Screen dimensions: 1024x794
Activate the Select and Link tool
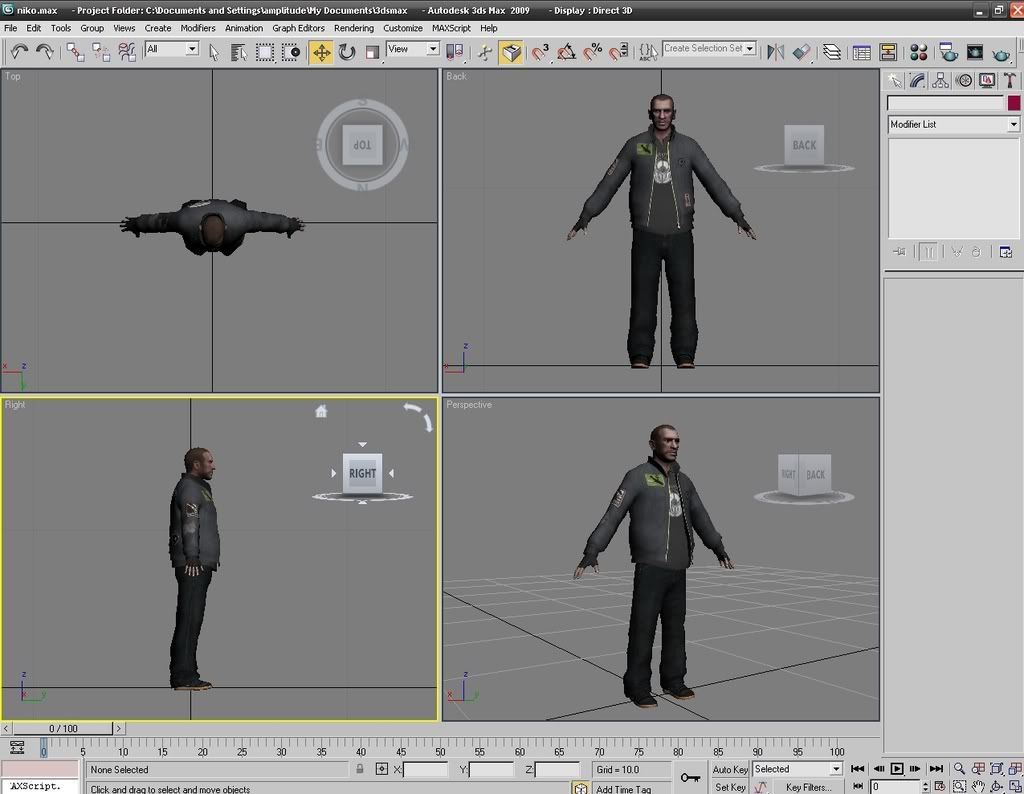pyautogui.click(x=75, y=52)
